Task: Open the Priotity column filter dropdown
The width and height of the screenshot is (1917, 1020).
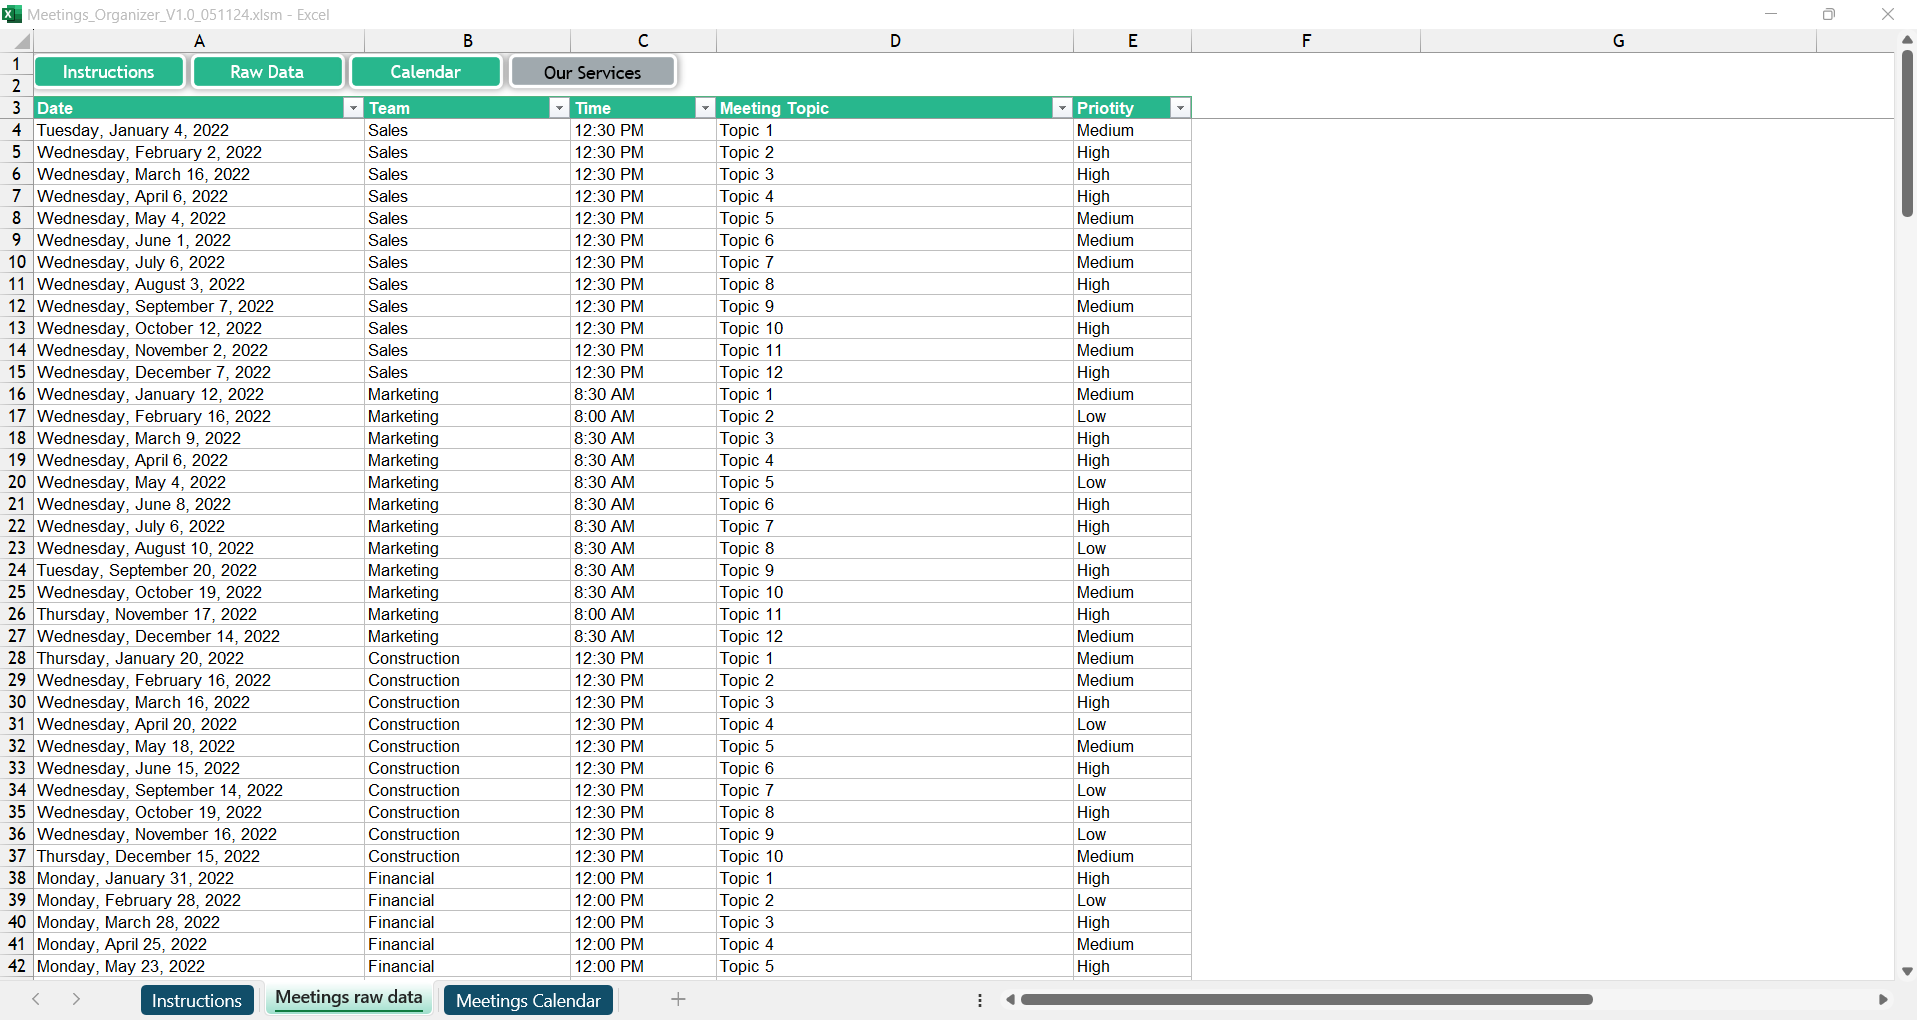Action: 1180,108
